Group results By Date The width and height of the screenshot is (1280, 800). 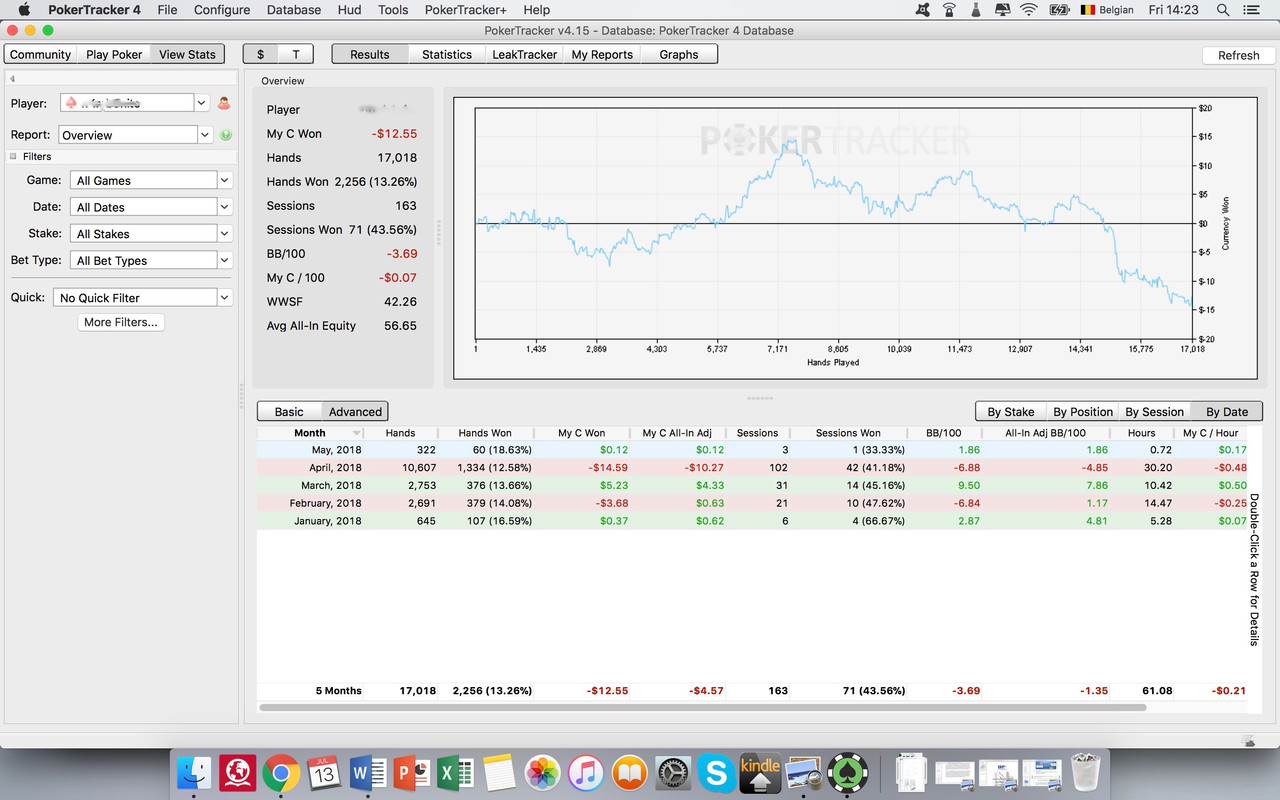(x=1227, y=411)
